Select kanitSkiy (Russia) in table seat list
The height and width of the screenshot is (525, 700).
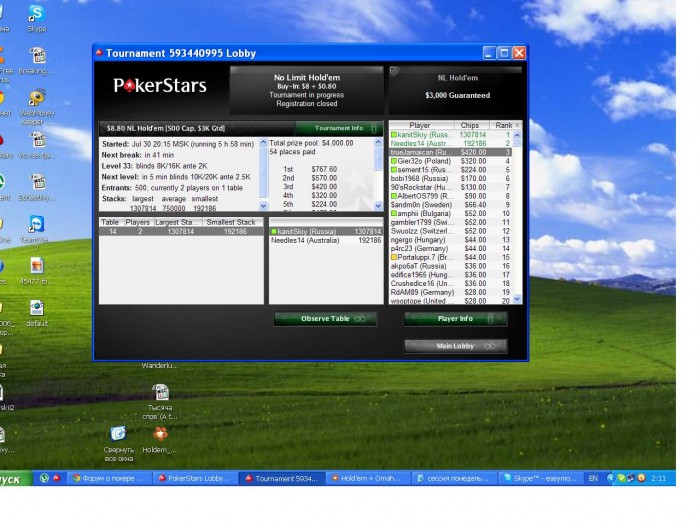coord(326,231)
